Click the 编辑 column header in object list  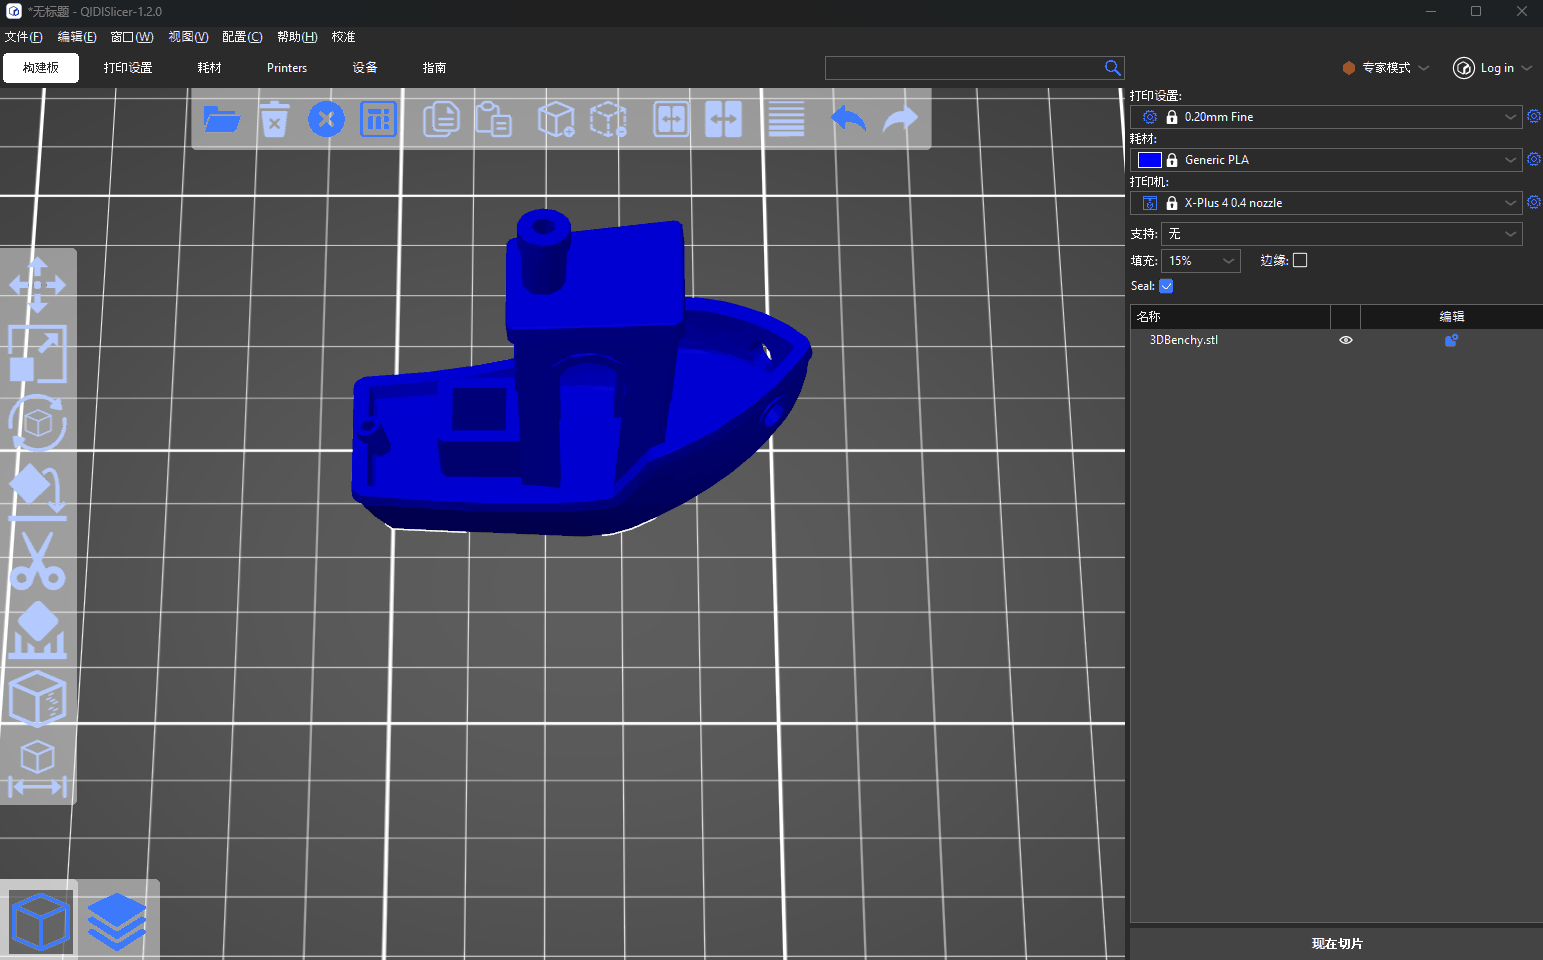tap(1451, 316)
